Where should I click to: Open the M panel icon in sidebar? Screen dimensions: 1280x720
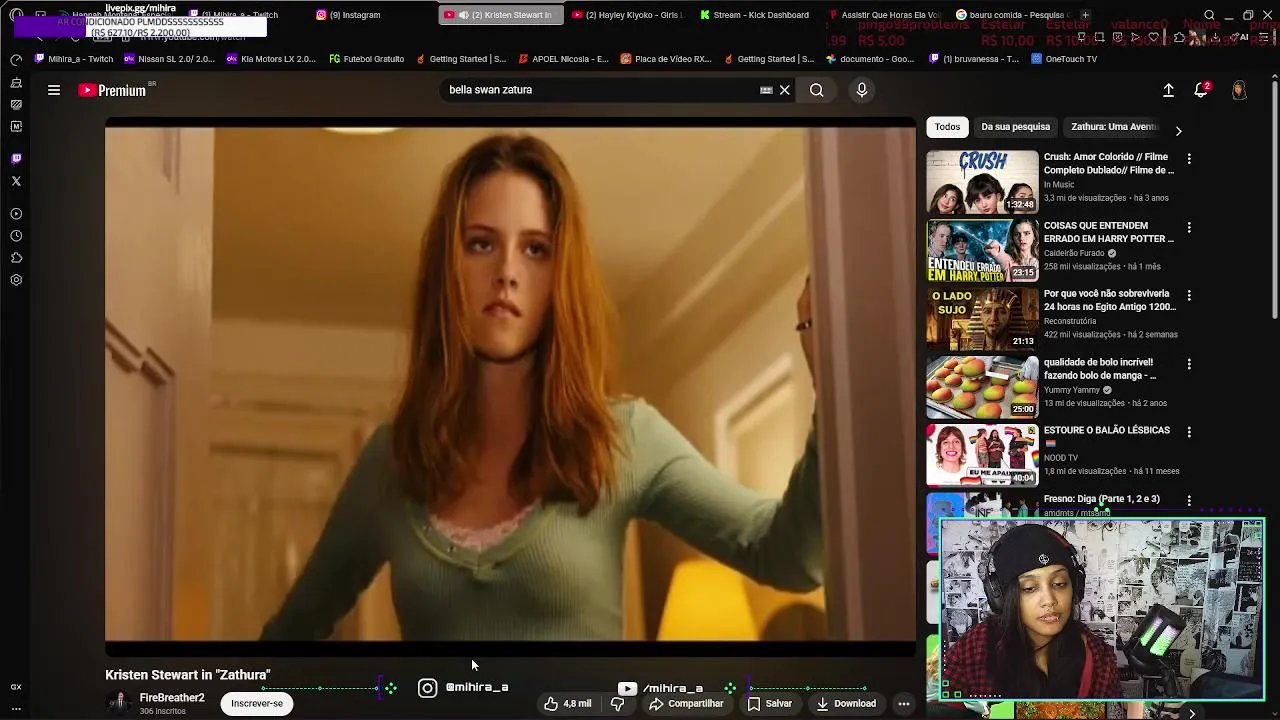click(x=16, y=126)
